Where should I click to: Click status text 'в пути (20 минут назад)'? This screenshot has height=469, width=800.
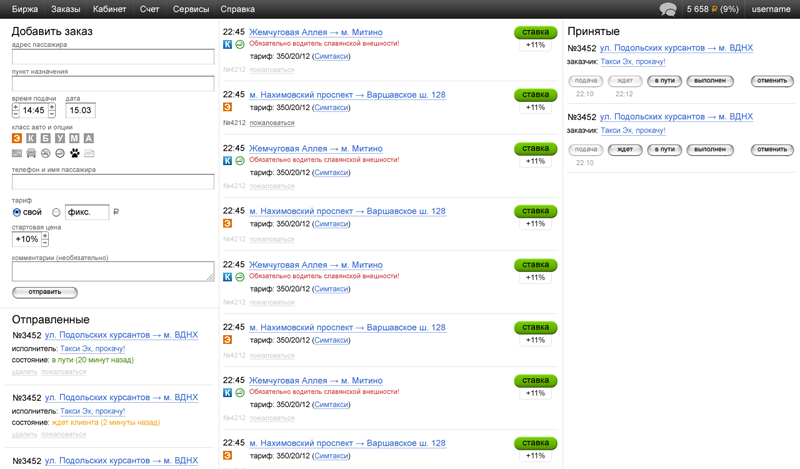point(93,360)
